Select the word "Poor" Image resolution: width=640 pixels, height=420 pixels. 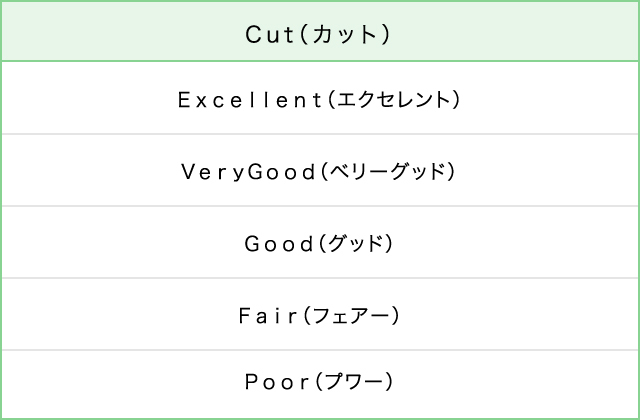click(277, 381)
